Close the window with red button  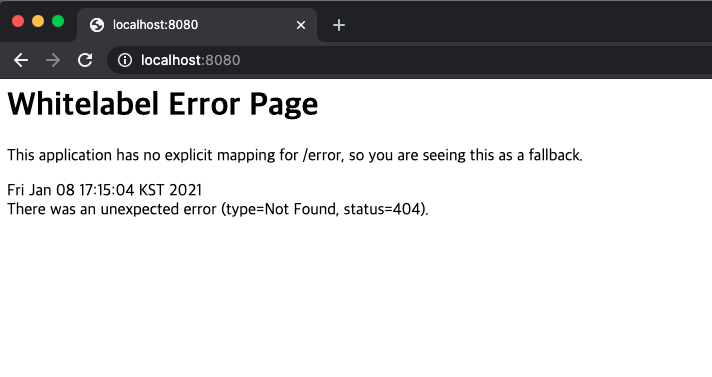coord(18,21)
